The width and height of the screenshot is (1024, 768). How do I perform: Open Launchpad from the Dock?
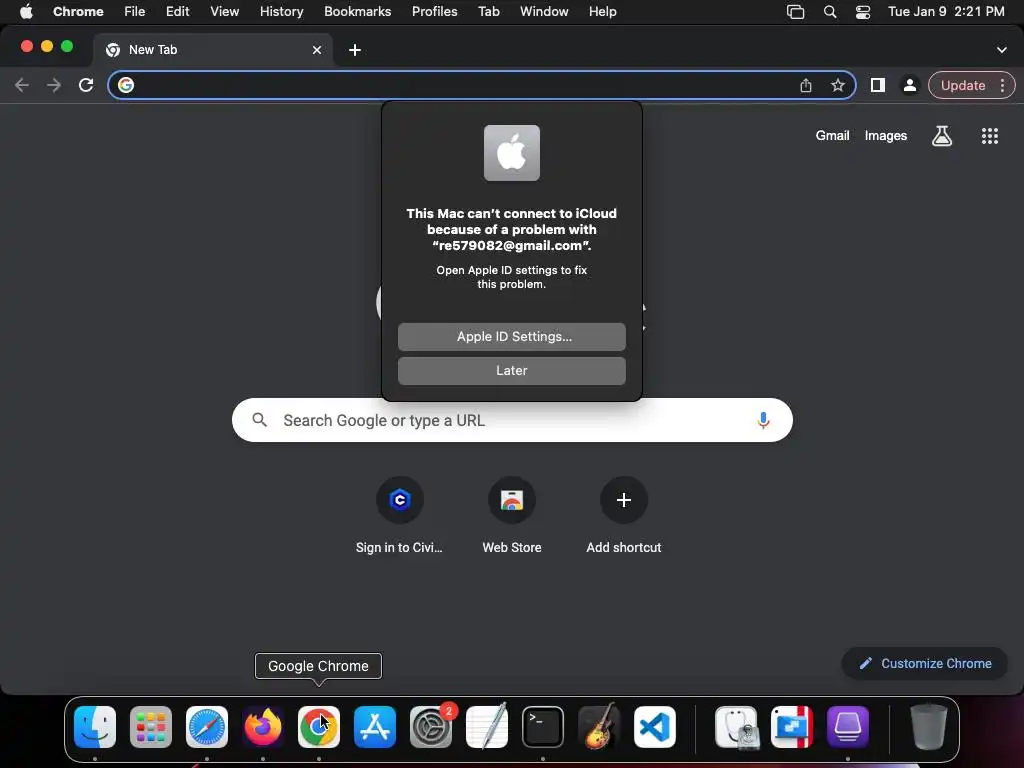(151, 727)
